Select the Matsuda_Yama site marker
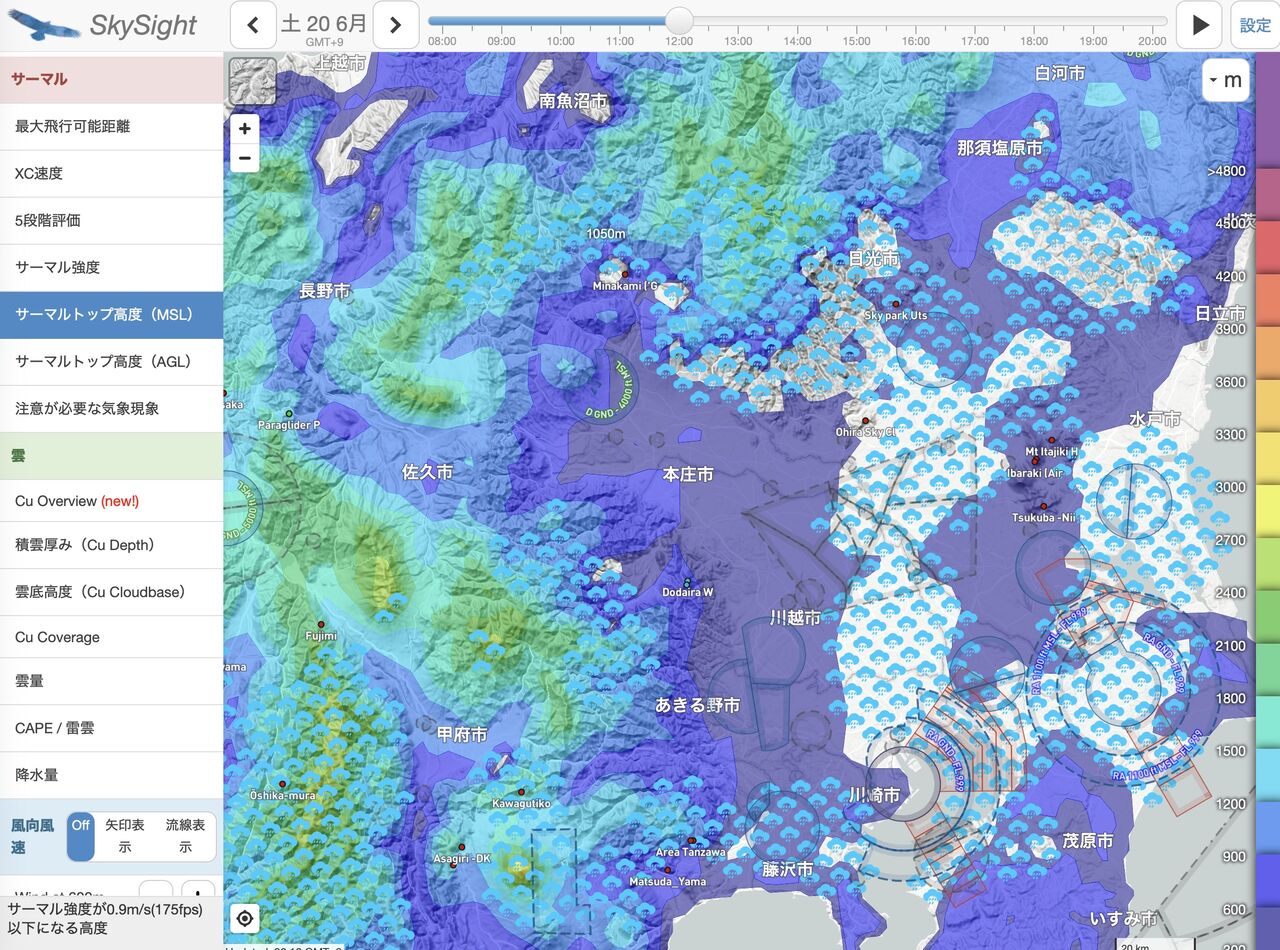The width and height of the screenshot is (1280, 950). [x=668, y=870]
